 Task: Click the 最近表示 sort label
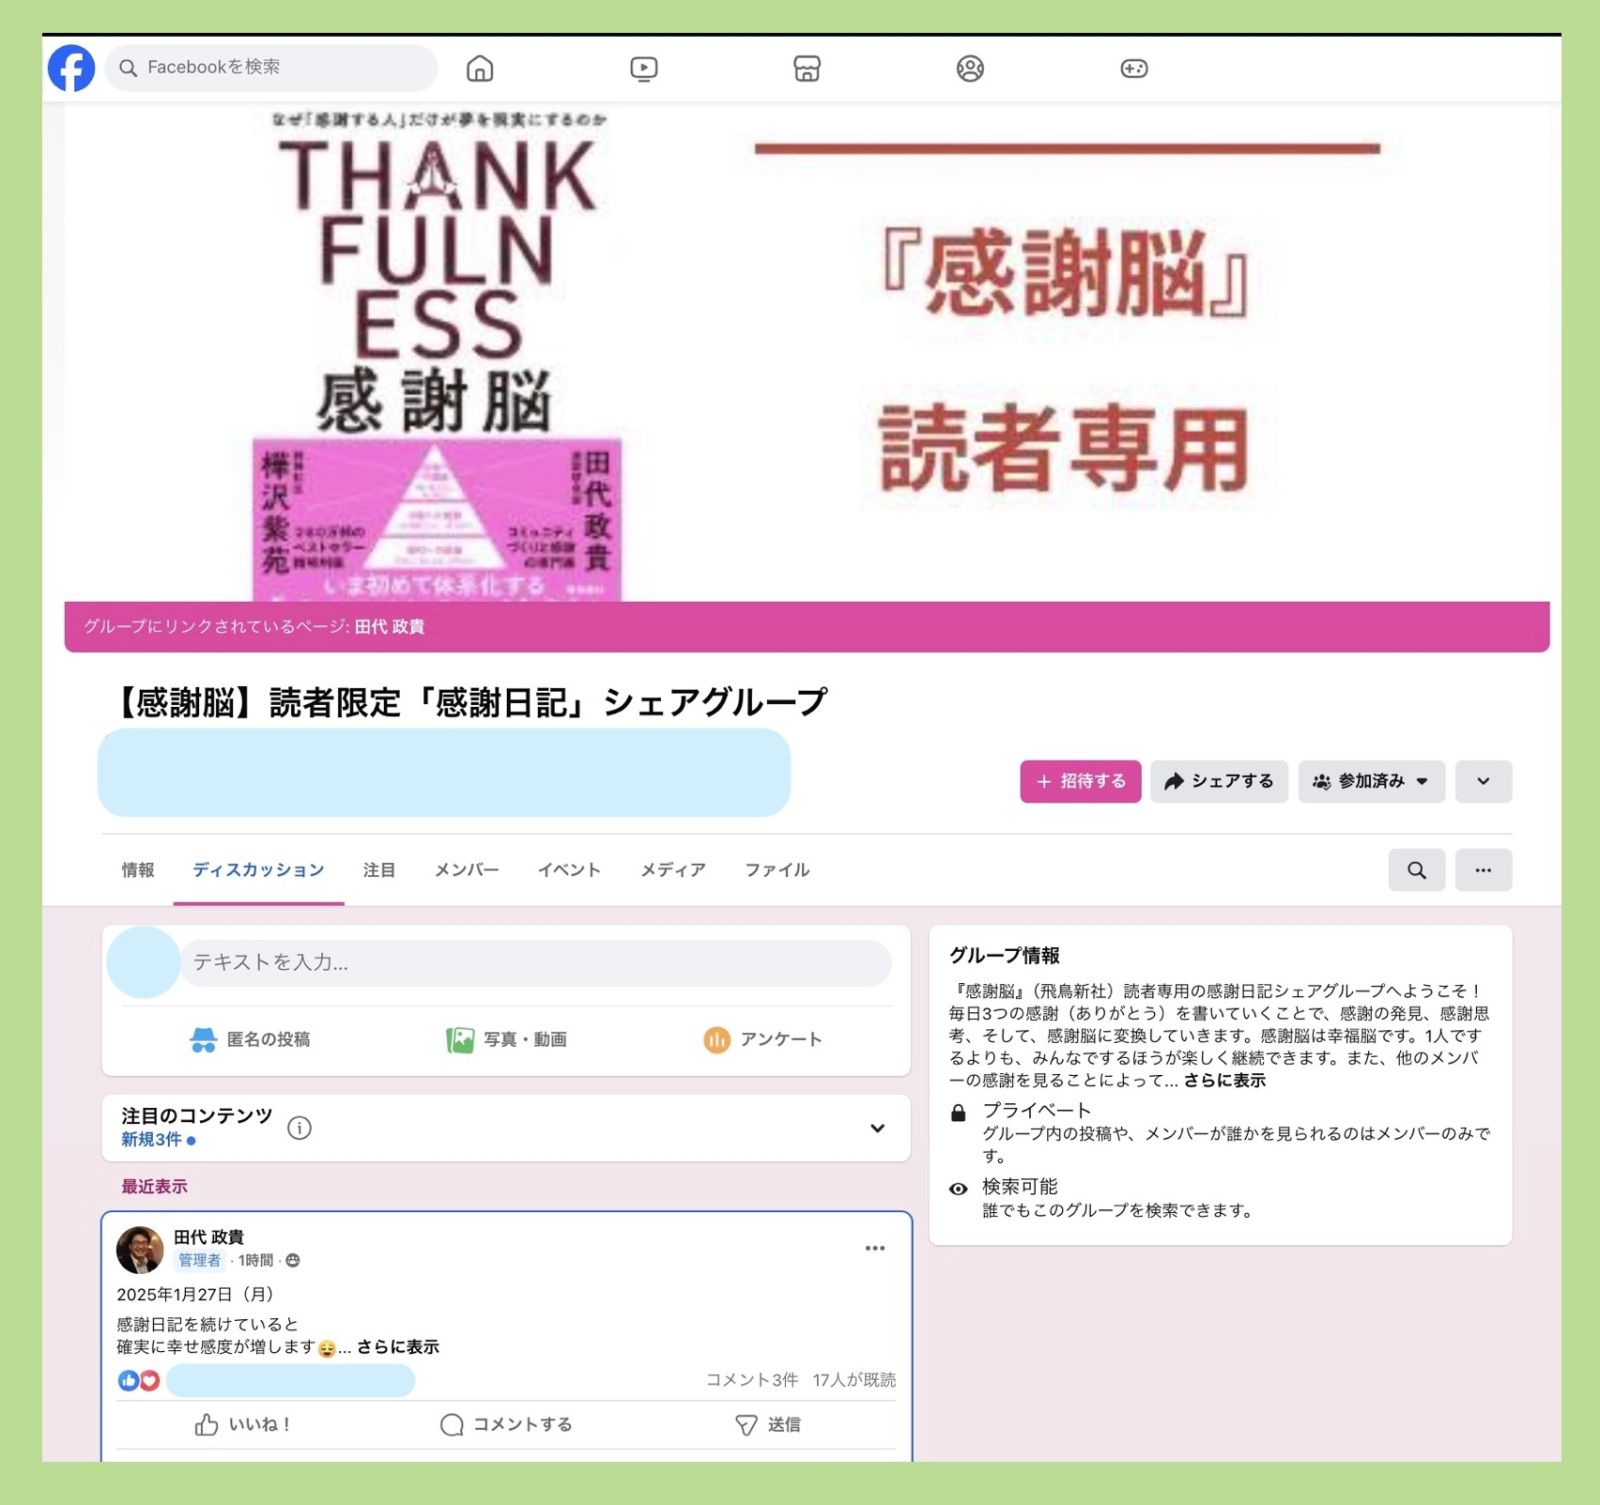point(154,1187)
